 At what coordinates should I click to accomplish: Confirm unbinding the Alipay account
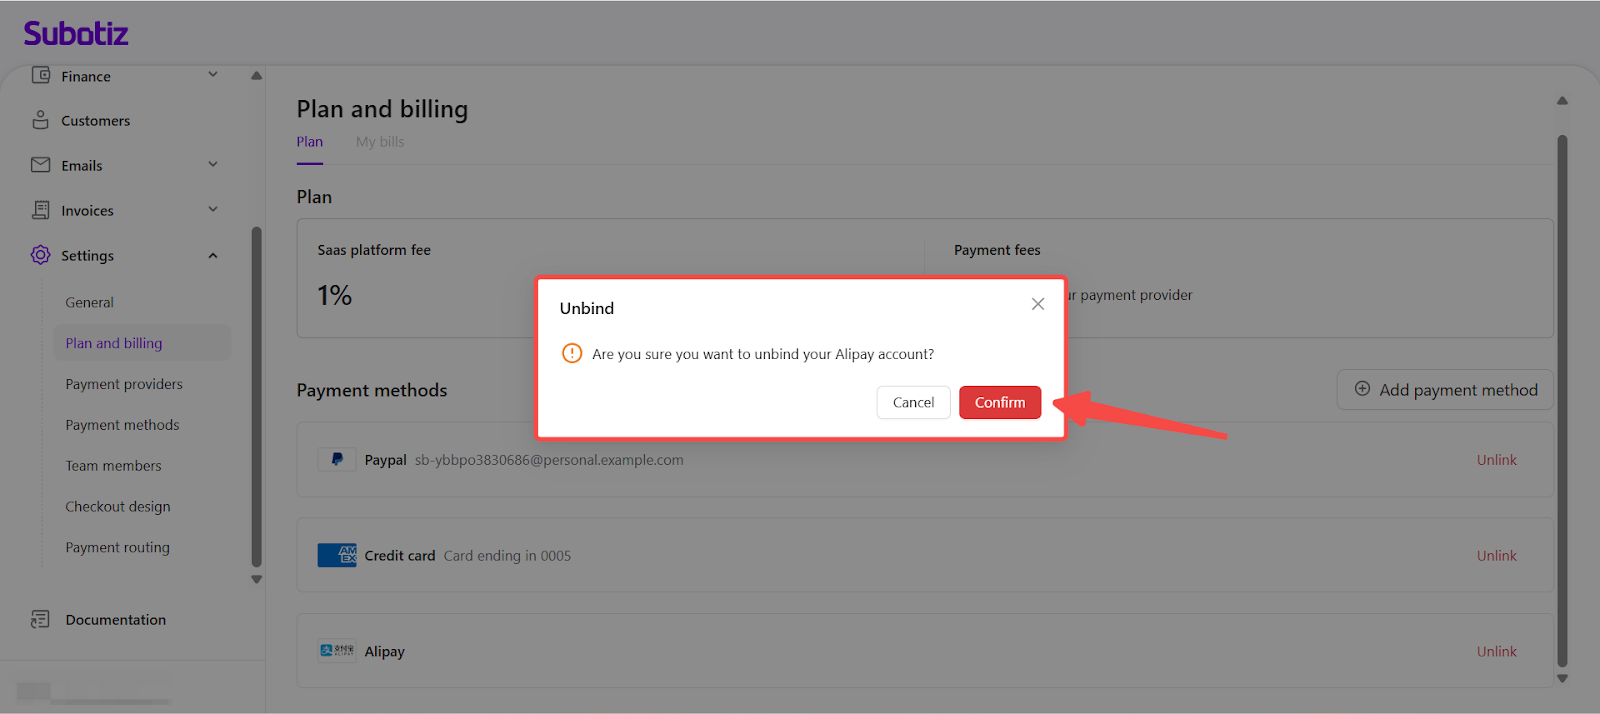coord(1000,402)
